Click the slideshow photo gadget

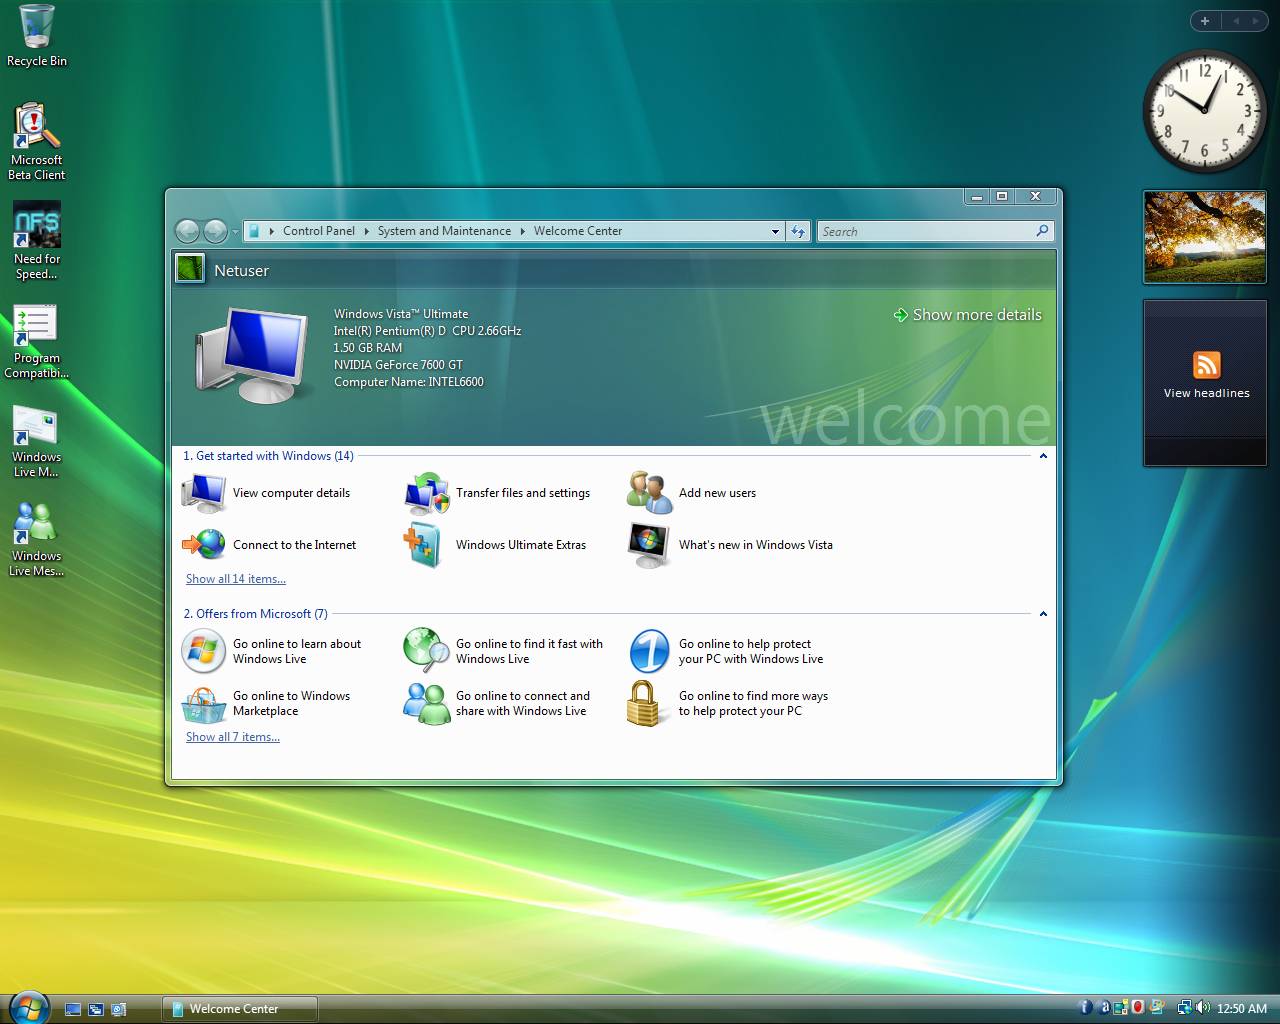pyautogui.click(x=1204, y=237)
